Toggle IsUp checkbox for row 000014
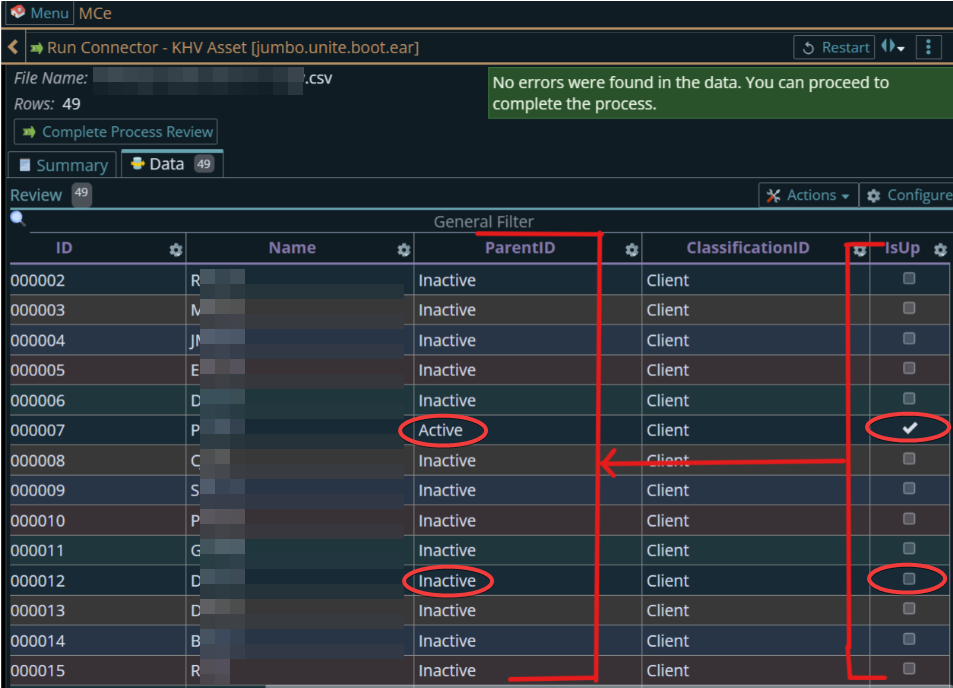Image resolution: width=953 pixels, height=688 pixels. pos(909,639)
